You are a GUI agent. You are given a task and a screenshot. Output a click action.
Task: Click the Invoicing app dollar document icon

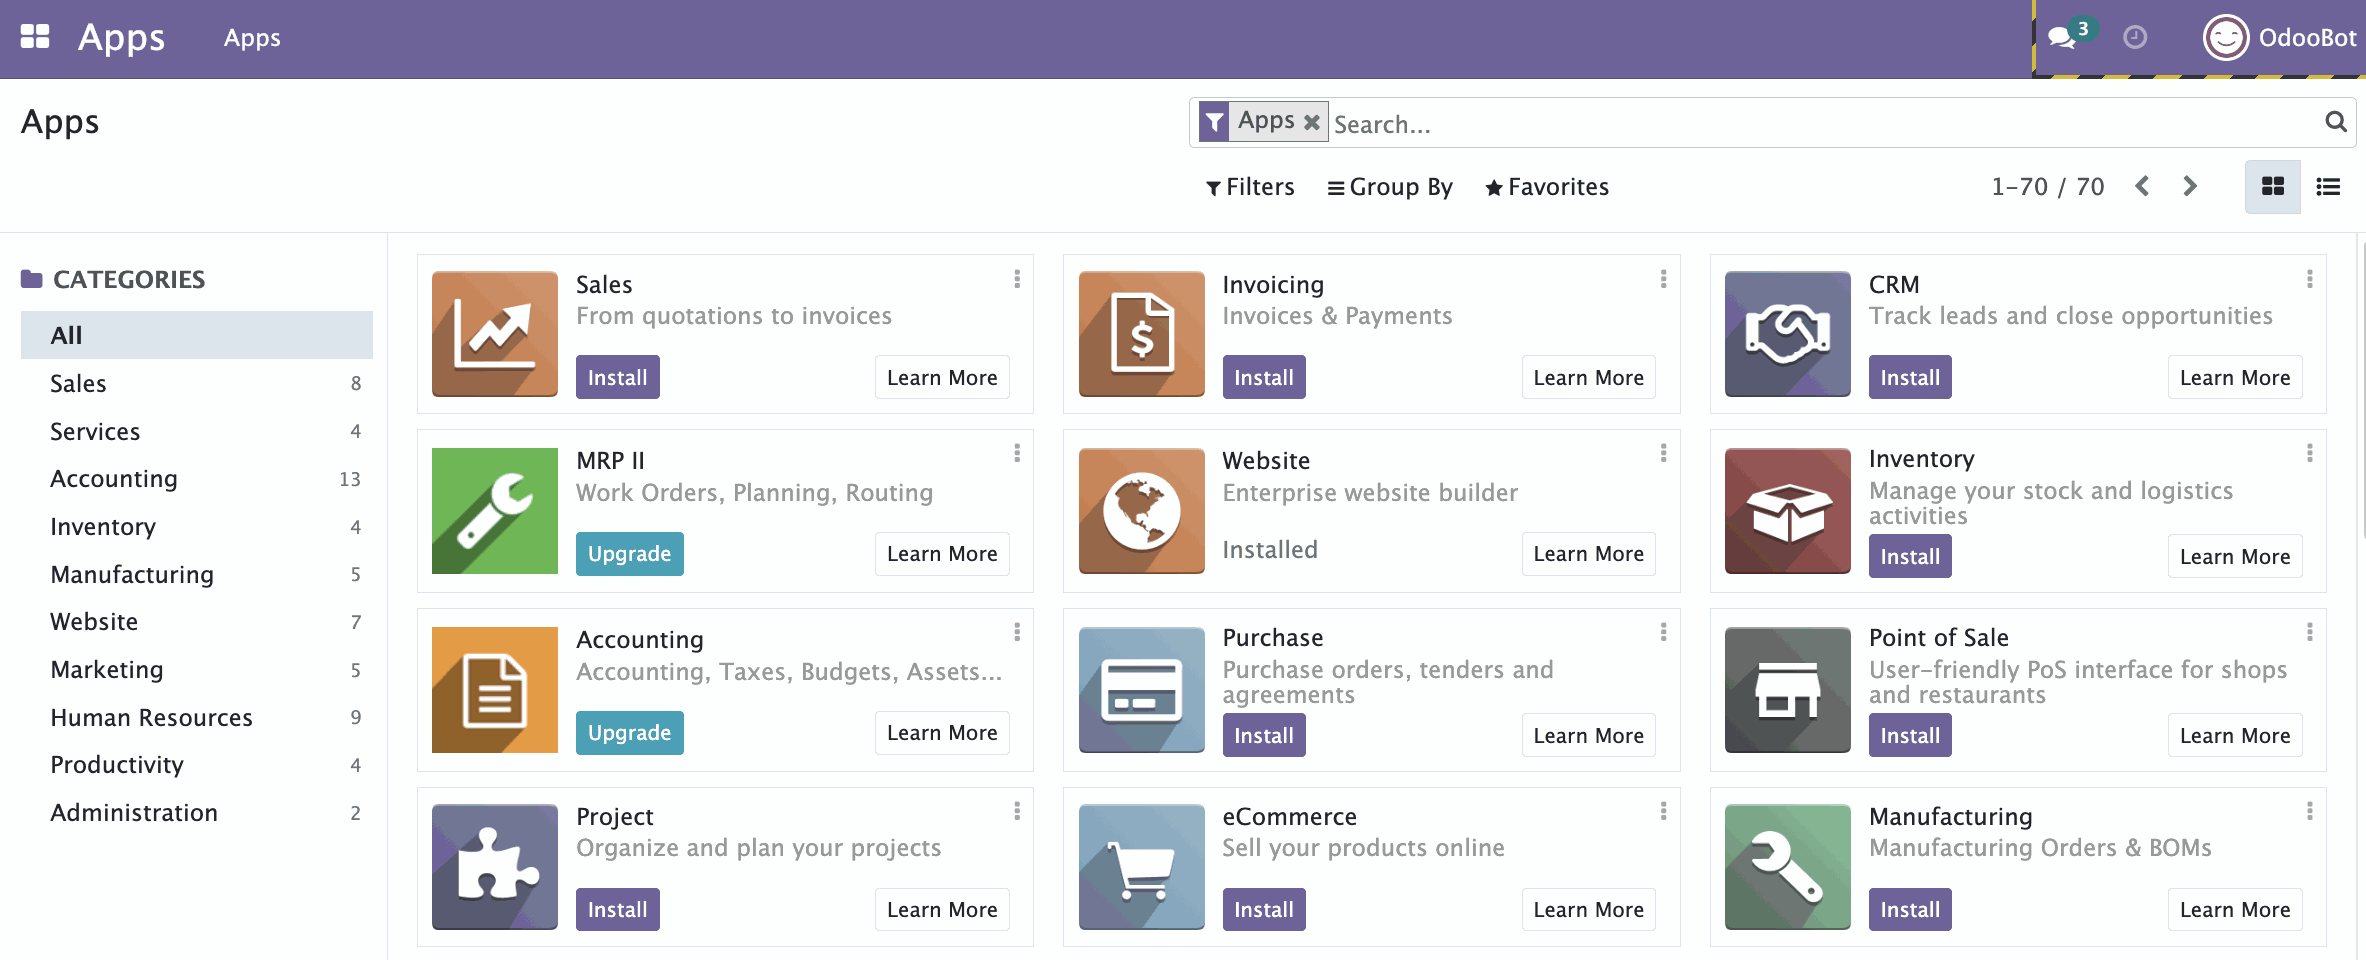coord(1141,334)
